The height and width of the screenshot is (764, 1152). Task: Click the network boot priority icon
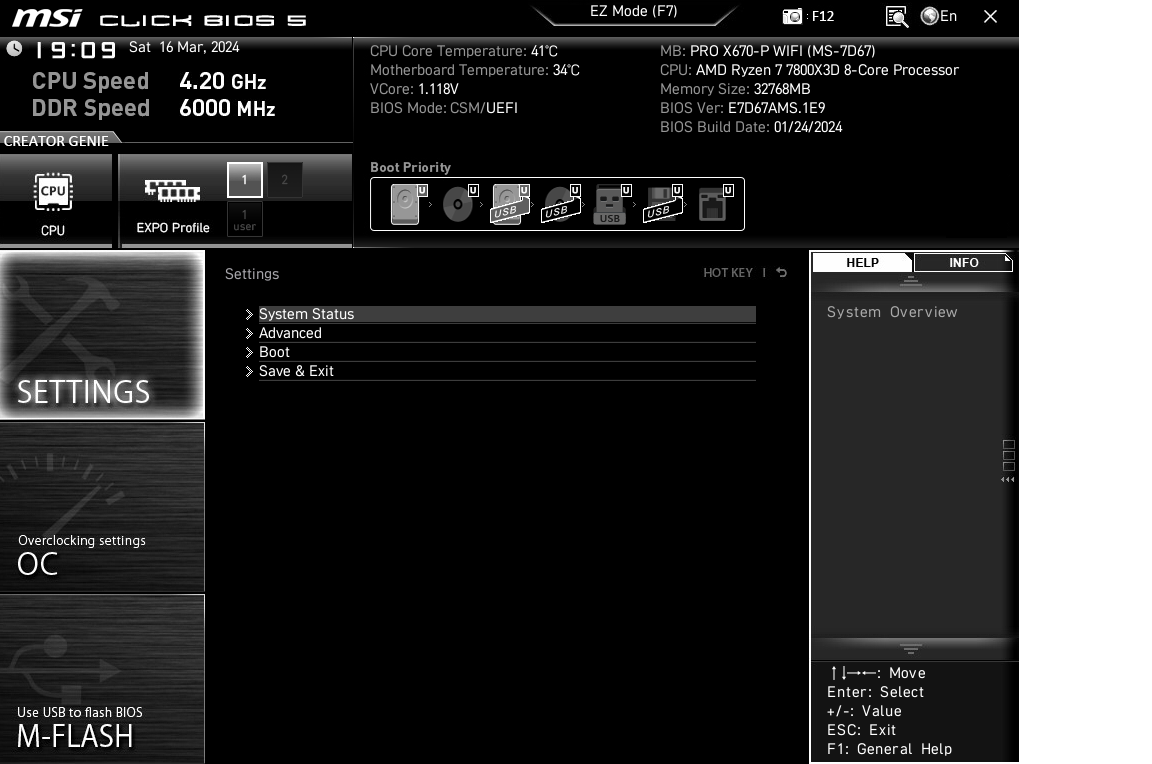point(715,204)
